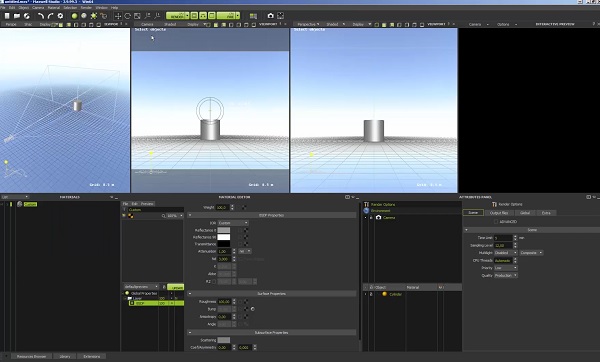Click the round normal-map icon beside Bump
The height and width of the screenshot is (362, 600).
253,309
